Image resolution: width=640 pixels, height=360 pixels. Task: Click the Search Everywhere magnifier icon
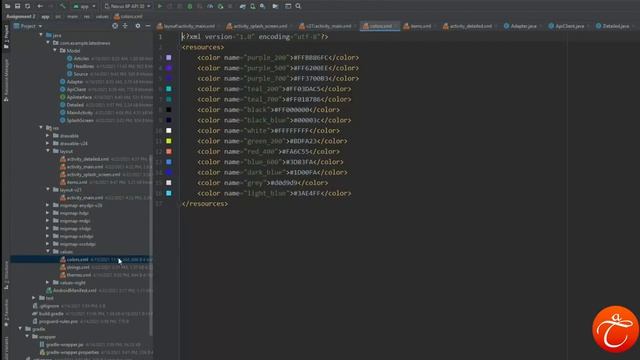(x=298, y=6)
